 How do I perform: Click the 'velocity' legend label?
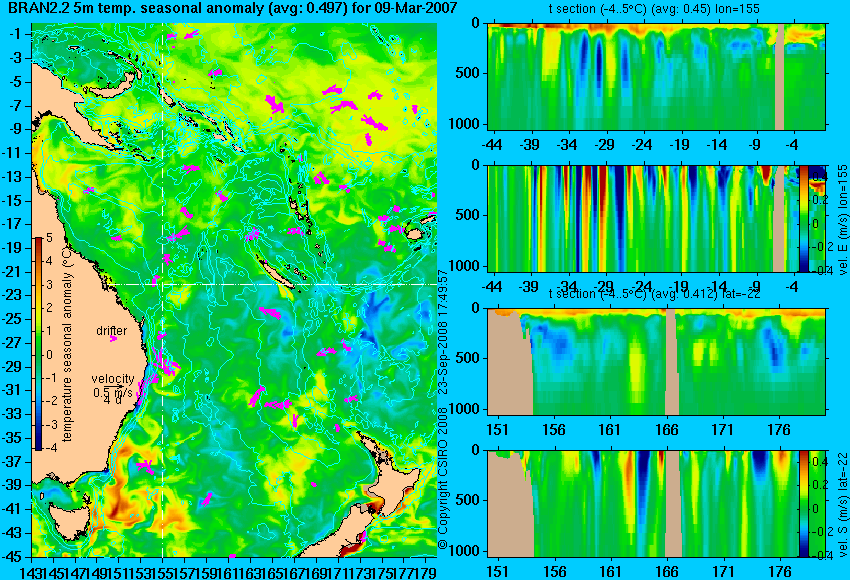pyautogui.click(x=113, y=379)
